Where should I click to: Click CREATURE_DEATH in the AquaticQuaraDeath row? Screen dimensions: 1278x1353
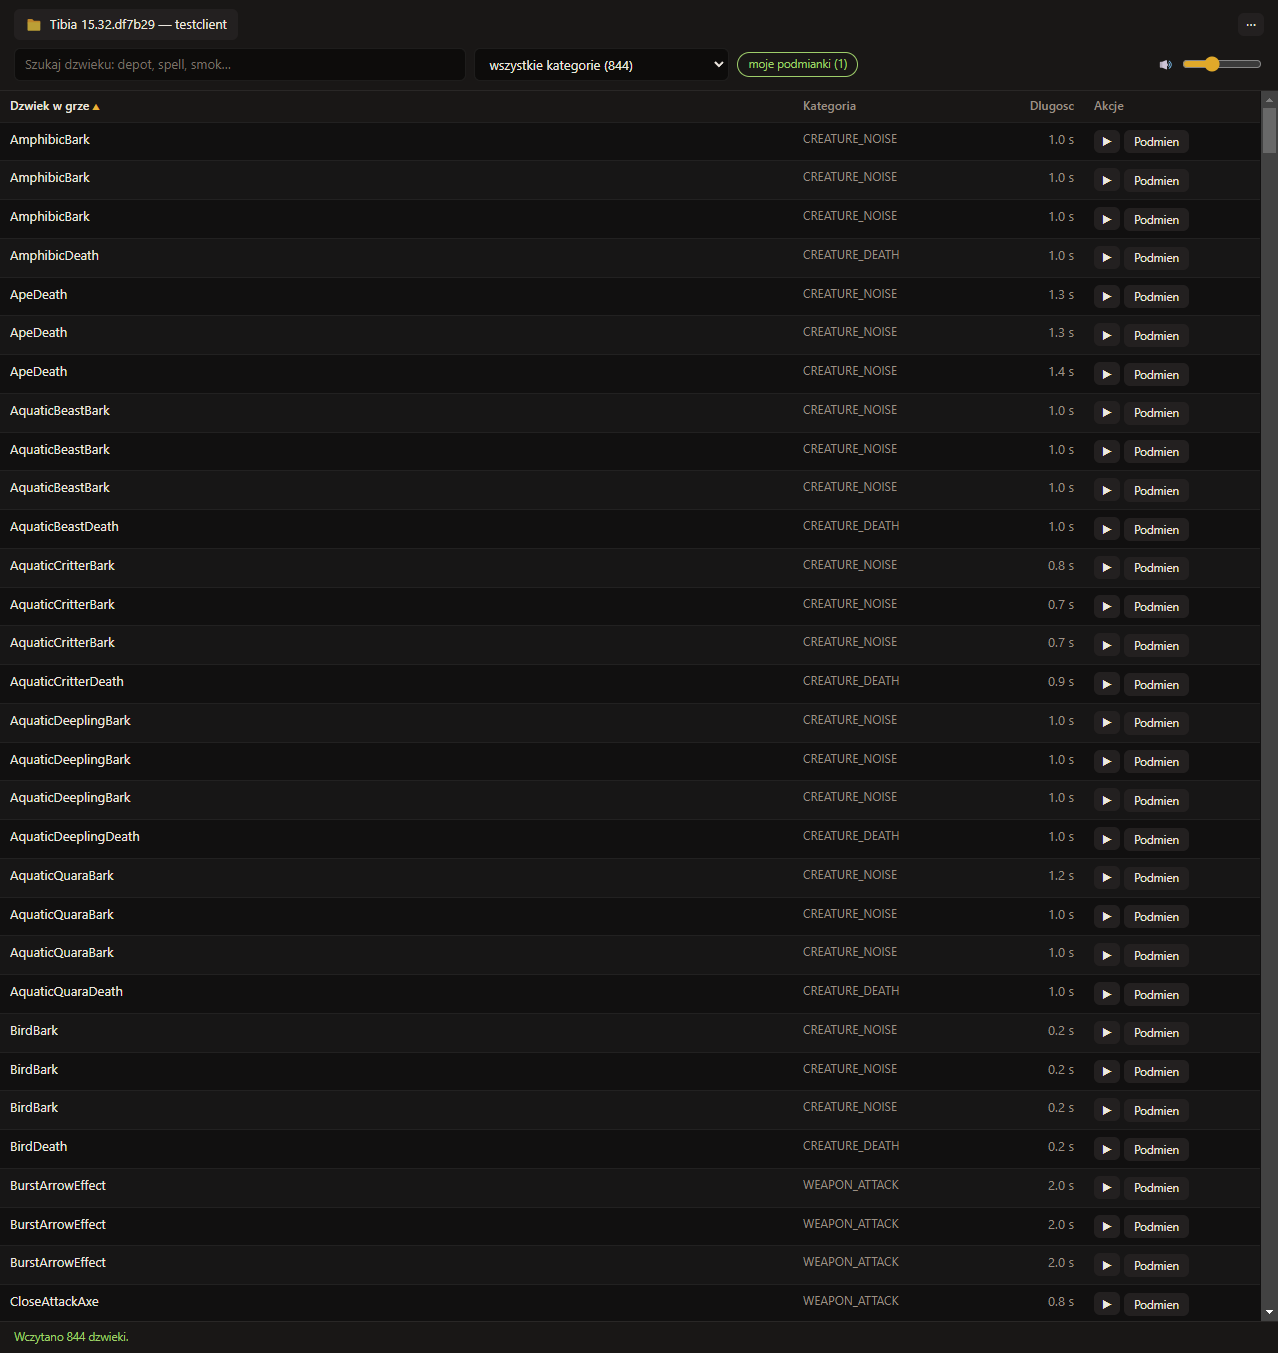point(851,991)
